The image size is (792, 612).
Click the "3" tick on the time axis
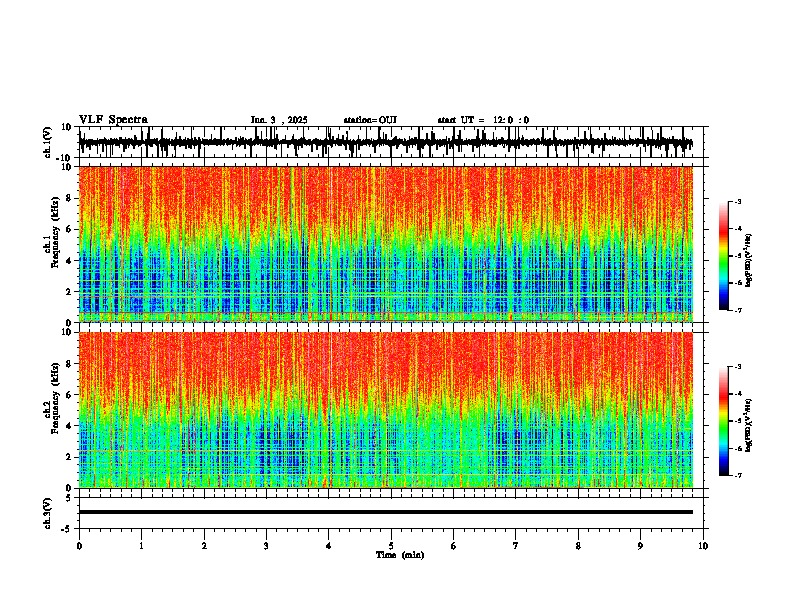point(266,546)
